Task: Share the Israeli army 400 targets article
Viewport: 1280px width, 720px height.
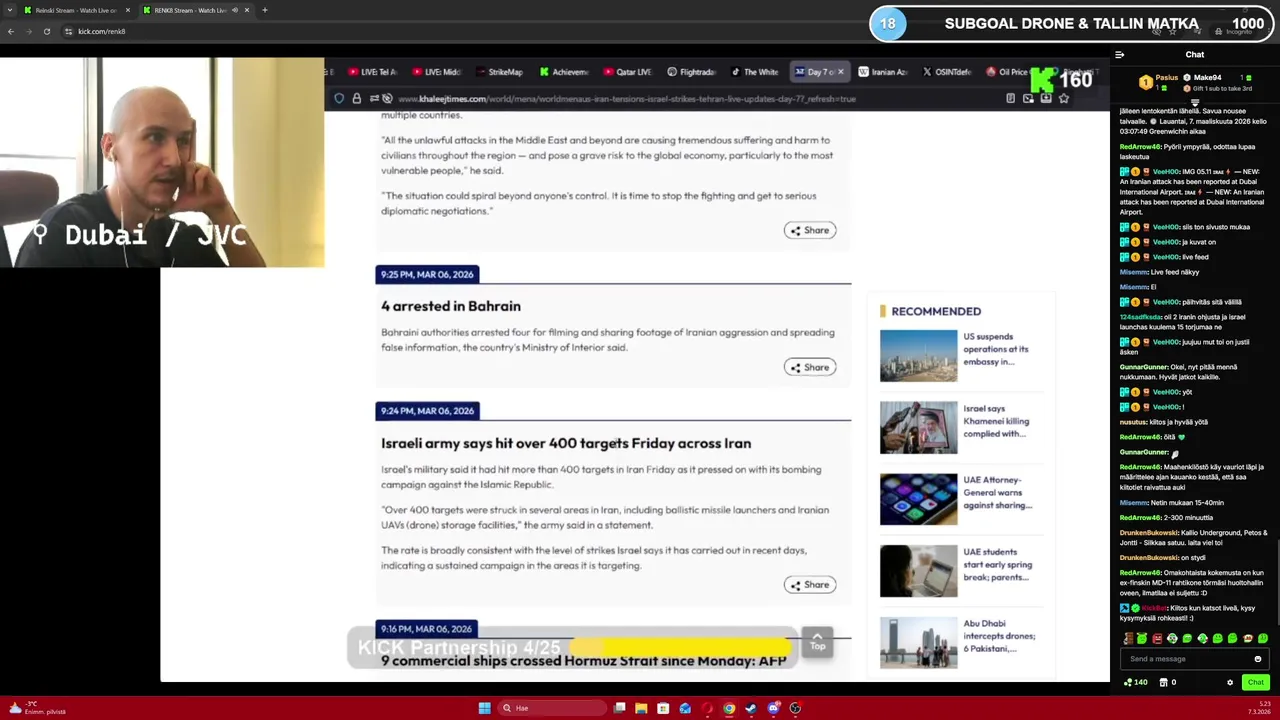Action: [x=810, y=585]
